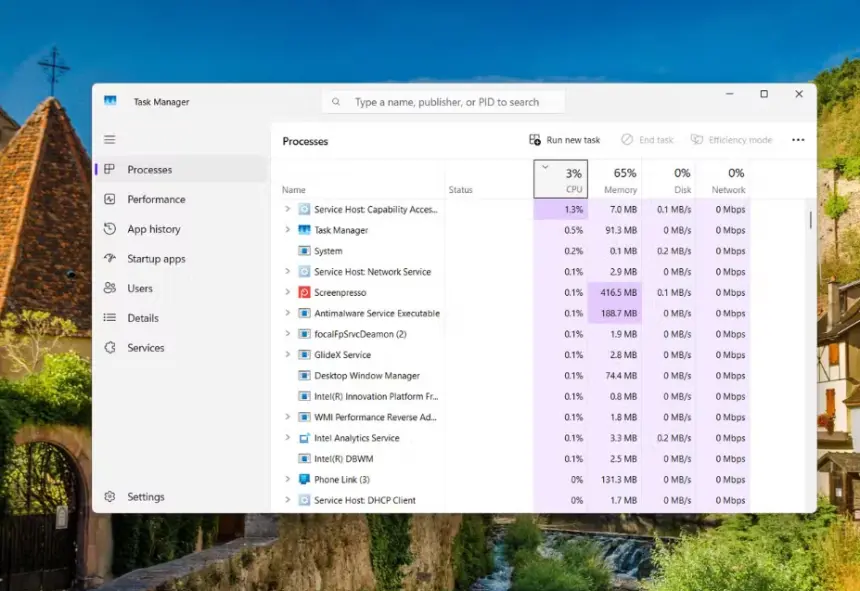860x591 pixels.
Task: Expand the Phone Link (3) row
Action: [x=287, y=479]
